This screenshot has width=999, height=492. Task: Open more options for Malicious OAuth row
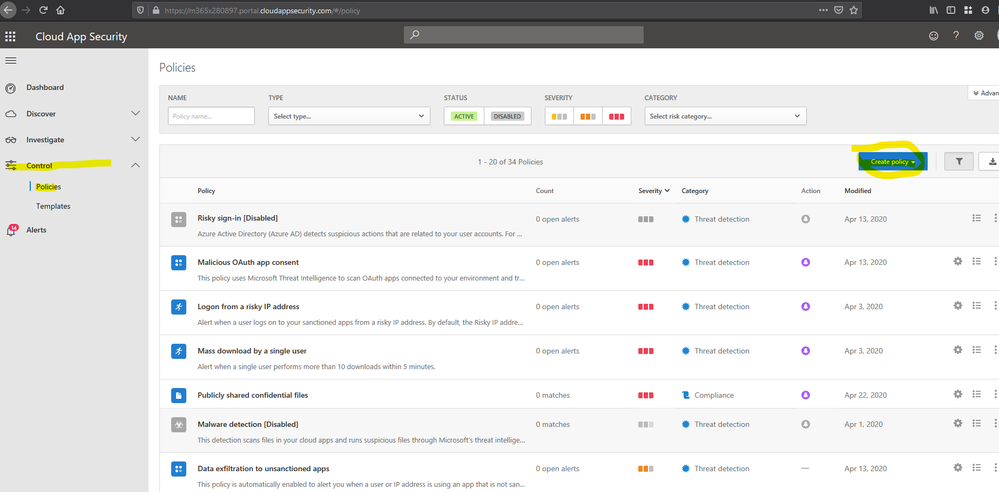click(x=995, y=261)
